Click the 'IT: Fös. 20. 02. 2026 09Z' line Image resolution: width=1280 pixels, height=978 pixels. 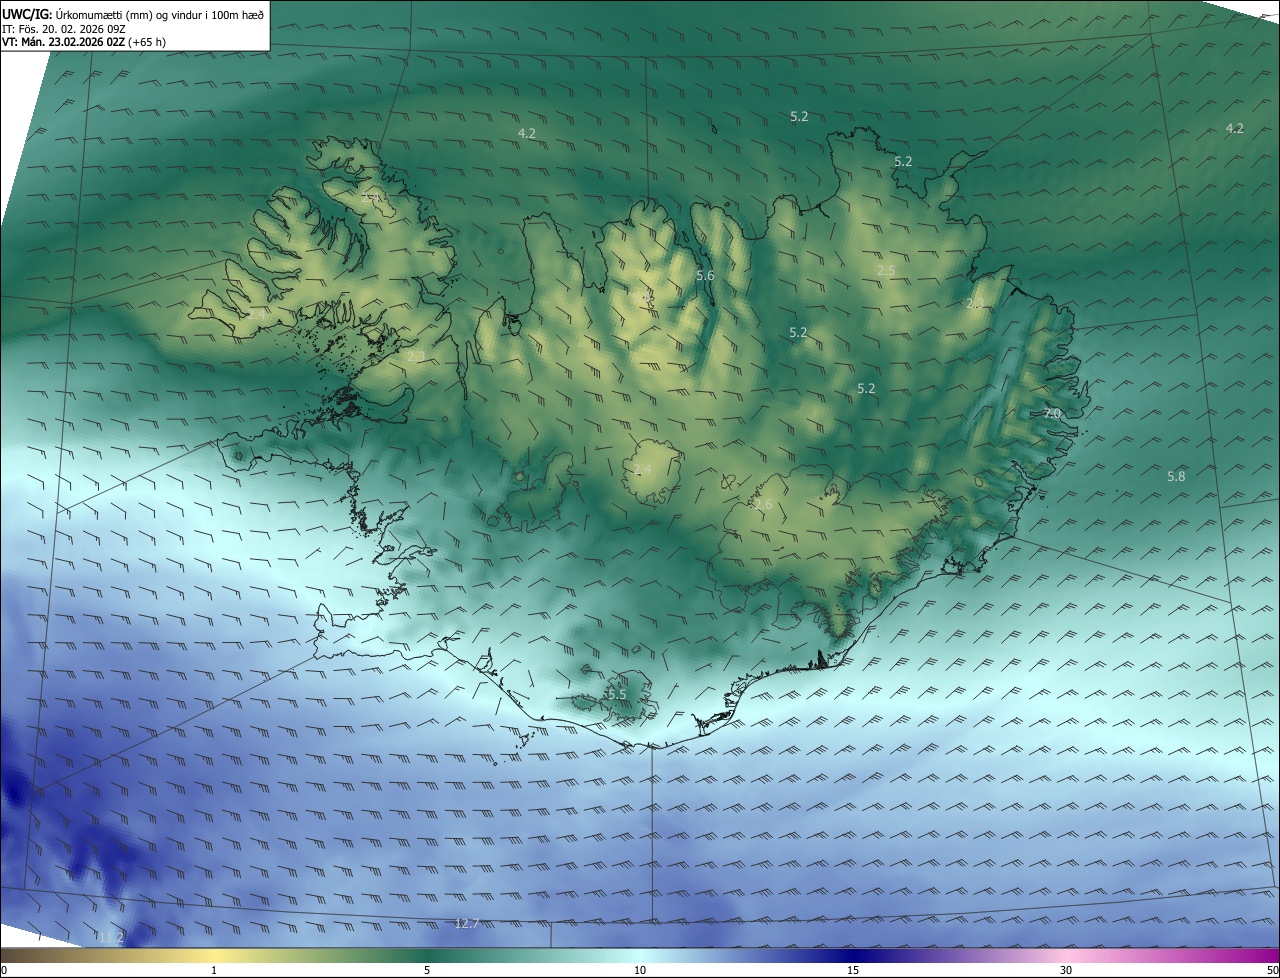62,28
